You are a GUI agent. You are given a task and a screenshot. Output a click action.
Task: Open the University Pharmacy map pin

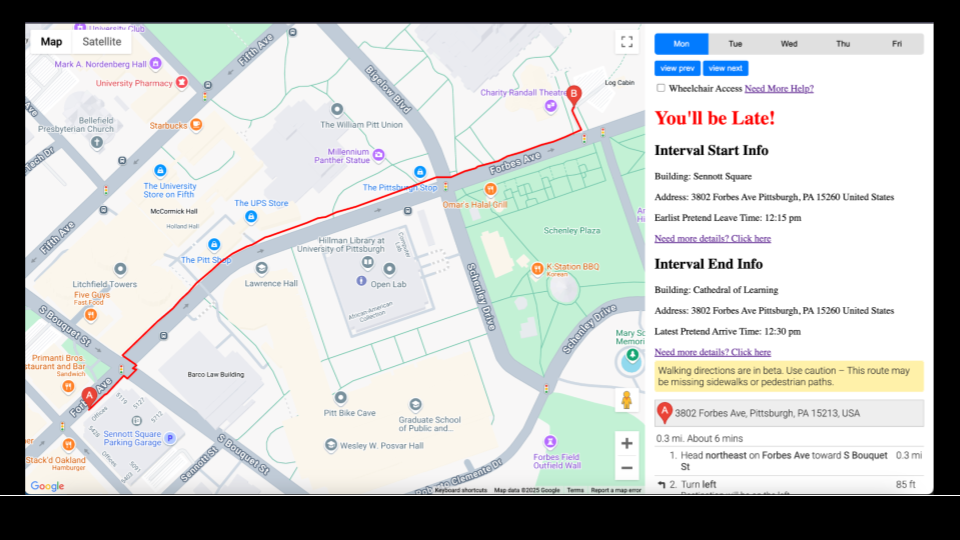(182, 82)
